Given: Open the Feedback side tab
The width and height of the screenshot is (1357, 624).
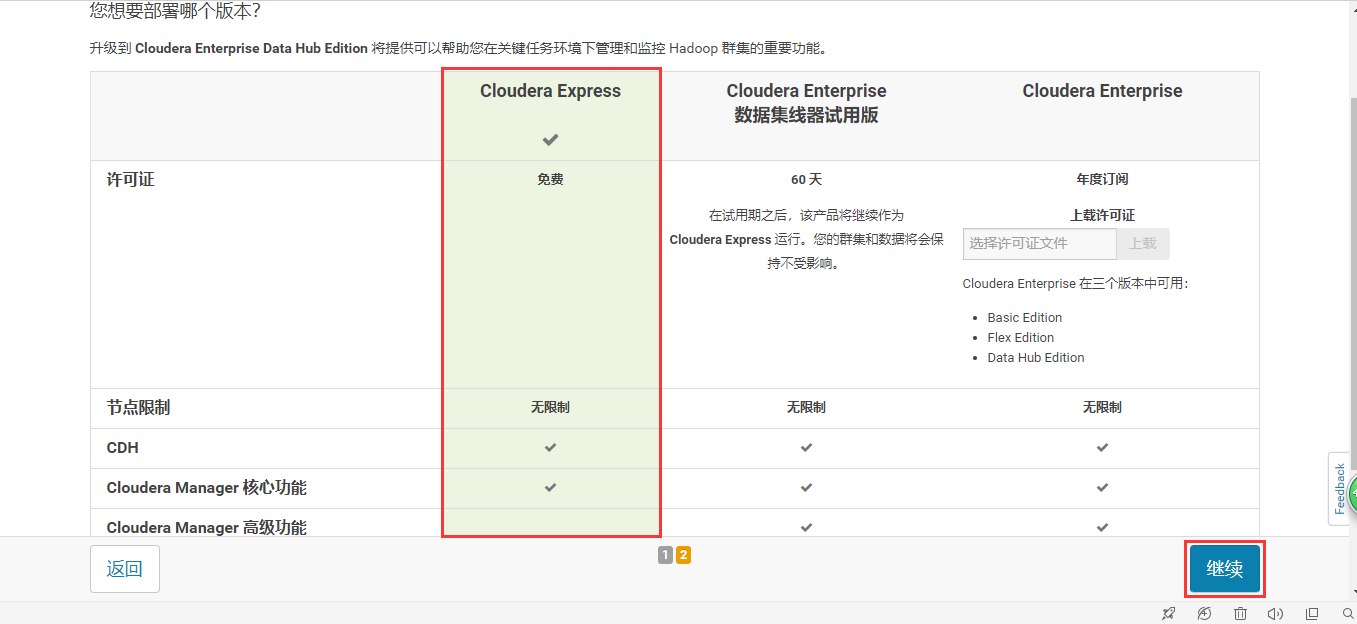Looking at the screenshot, I should click(x=1341, y=488).
